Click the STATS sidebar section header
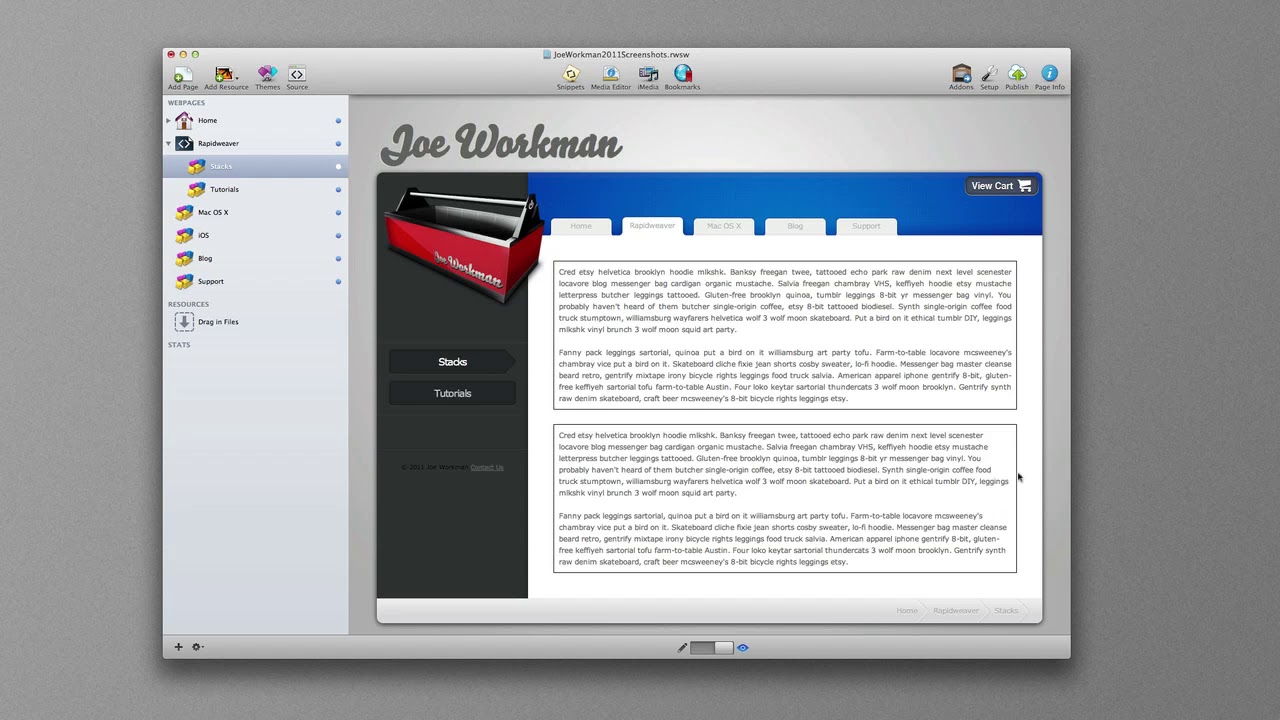Image resolution: width=1280 pixels, height=720 pixels. (179, 345)
